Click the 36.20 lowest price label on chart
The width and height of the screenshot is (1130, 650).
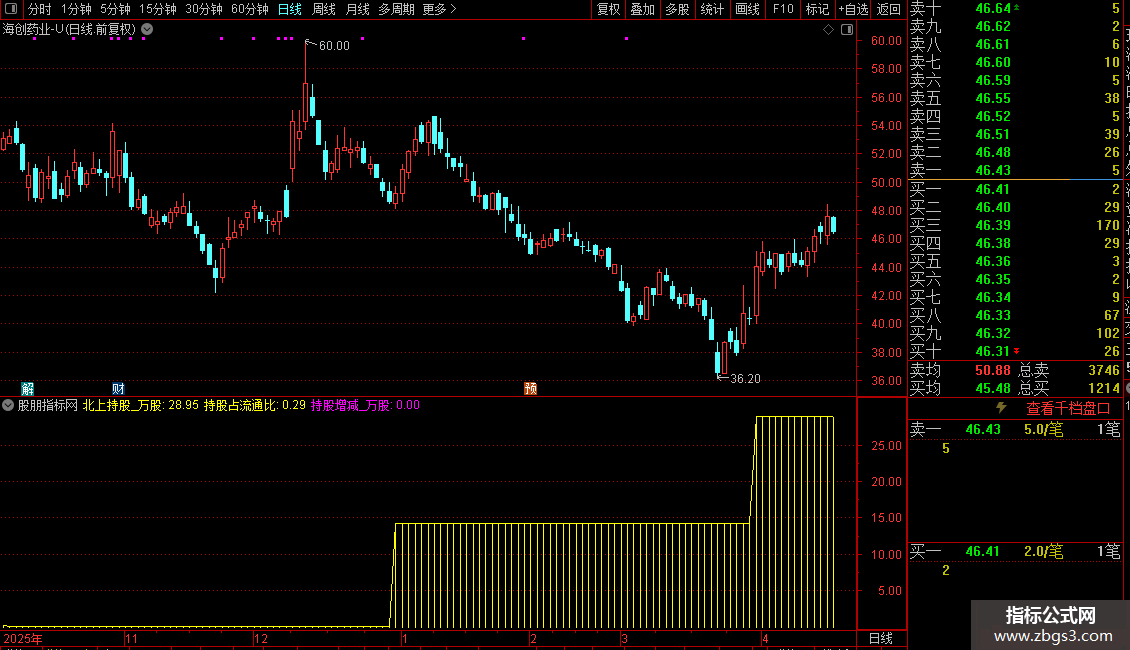(745, 379)
